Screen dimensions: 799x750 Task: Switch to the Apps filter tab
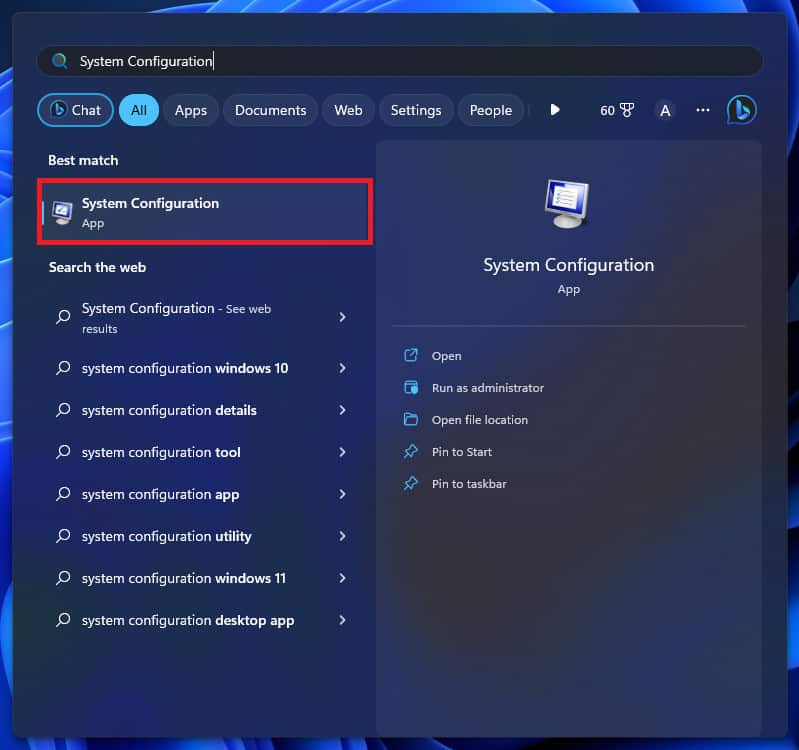pos(190,110)
